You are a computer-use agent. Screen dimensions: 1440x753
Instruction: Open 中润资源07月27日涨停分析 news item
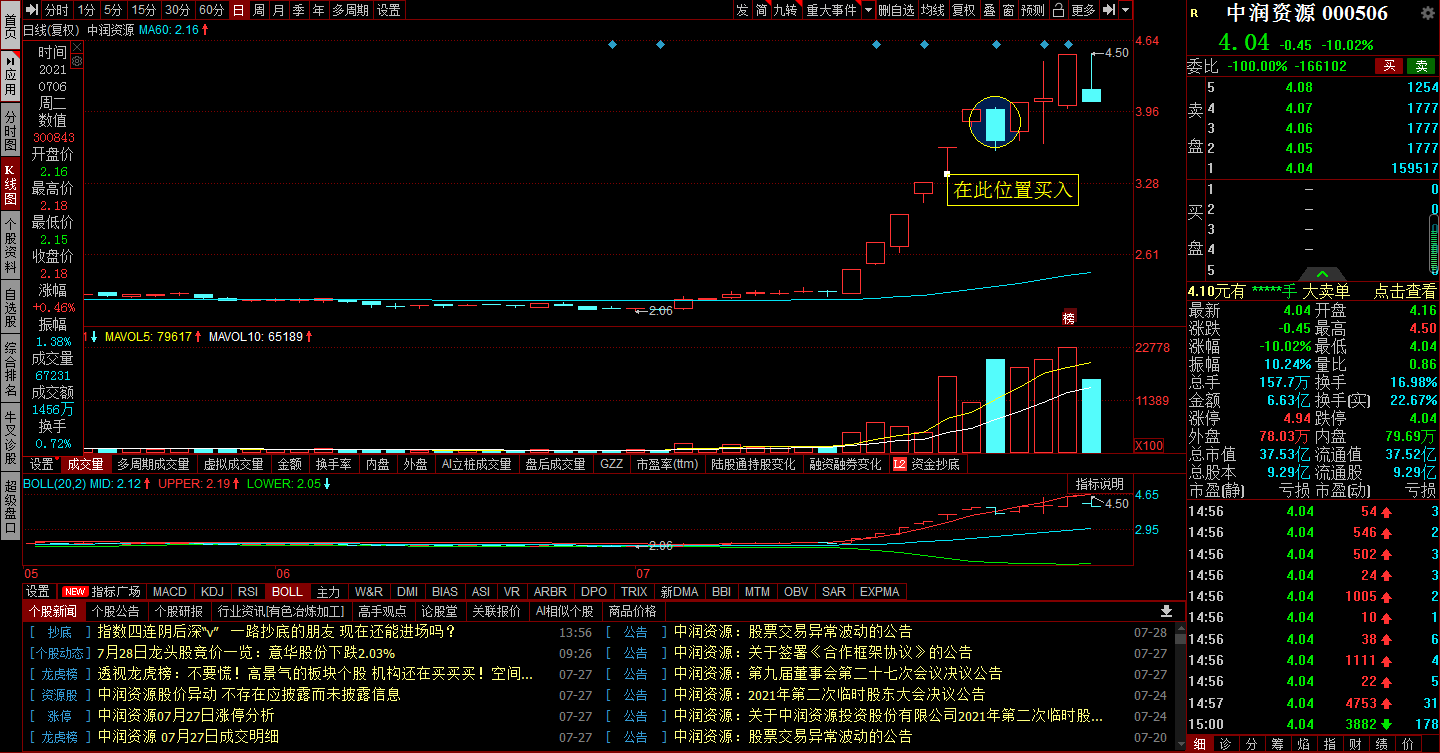(186, 715)
